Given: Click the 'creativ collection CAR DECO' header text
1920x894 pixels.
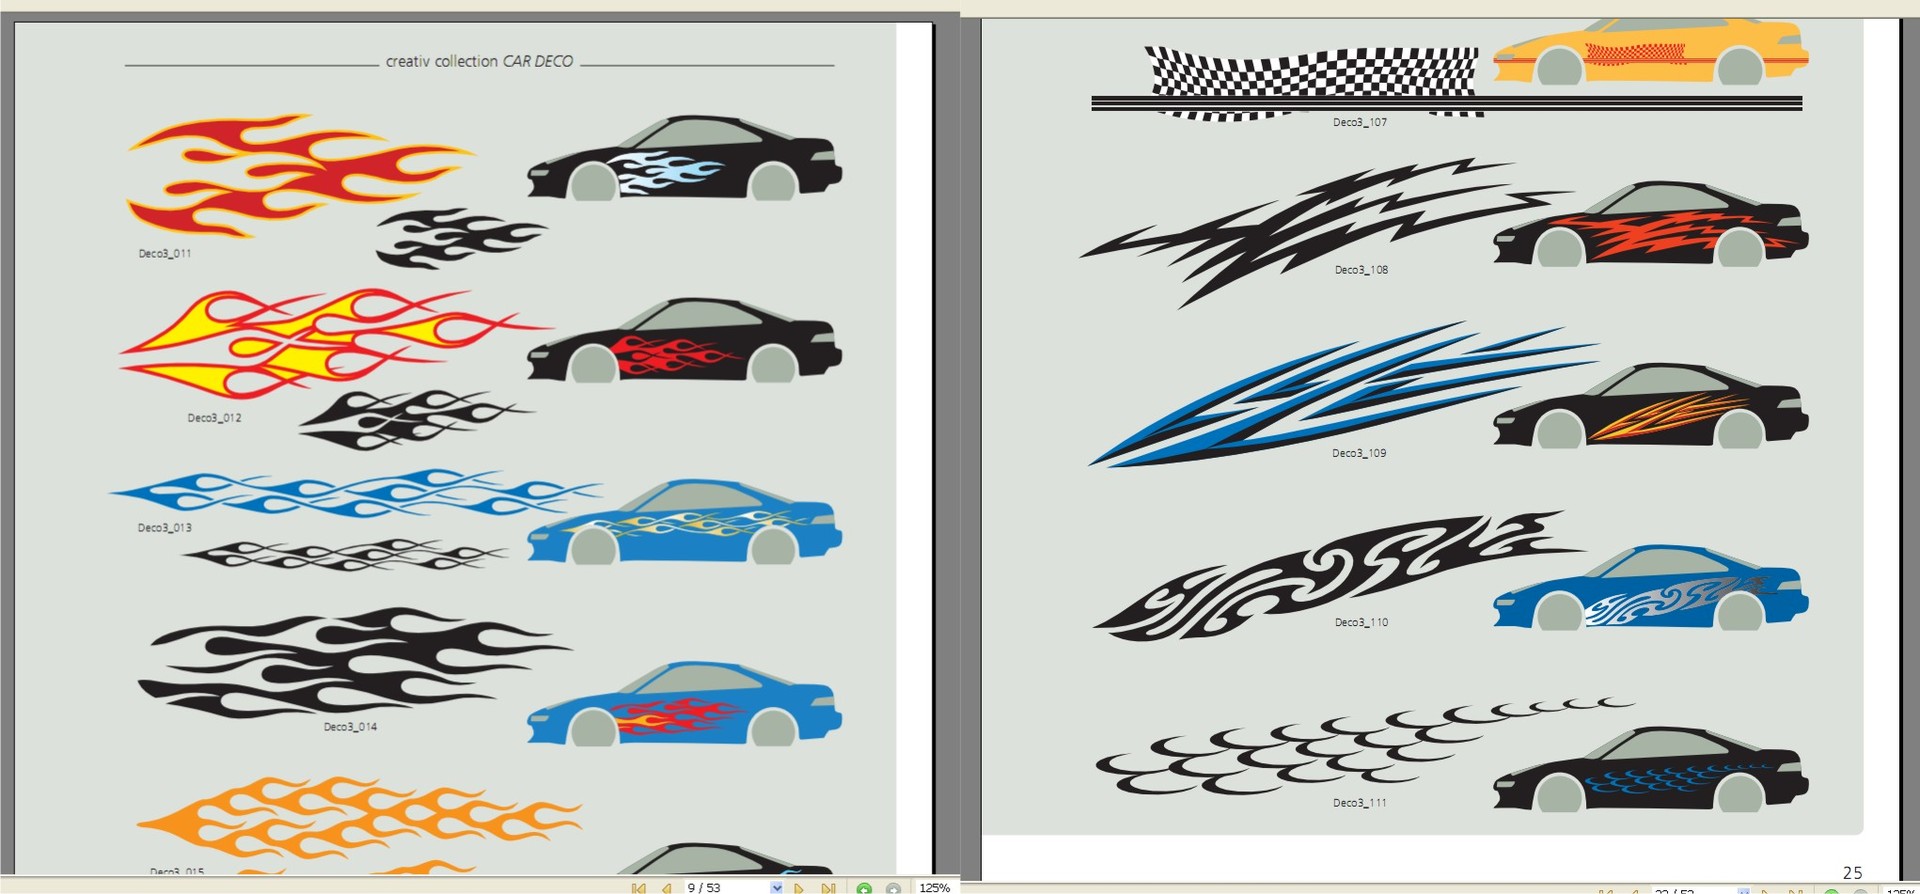Looking at the screenshot, I should pyautogui.click(x=479, y=61).
